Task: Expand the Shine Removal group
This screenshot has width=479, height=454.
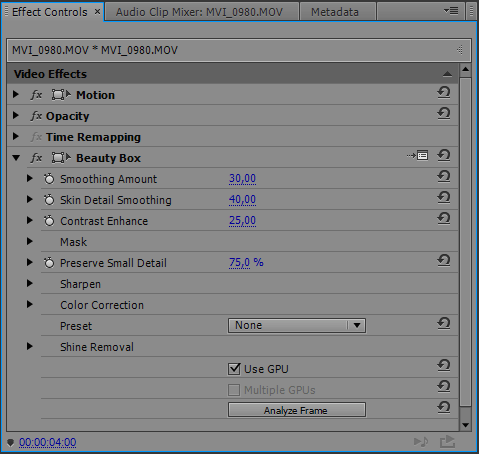Action: (x=30, y=347)
